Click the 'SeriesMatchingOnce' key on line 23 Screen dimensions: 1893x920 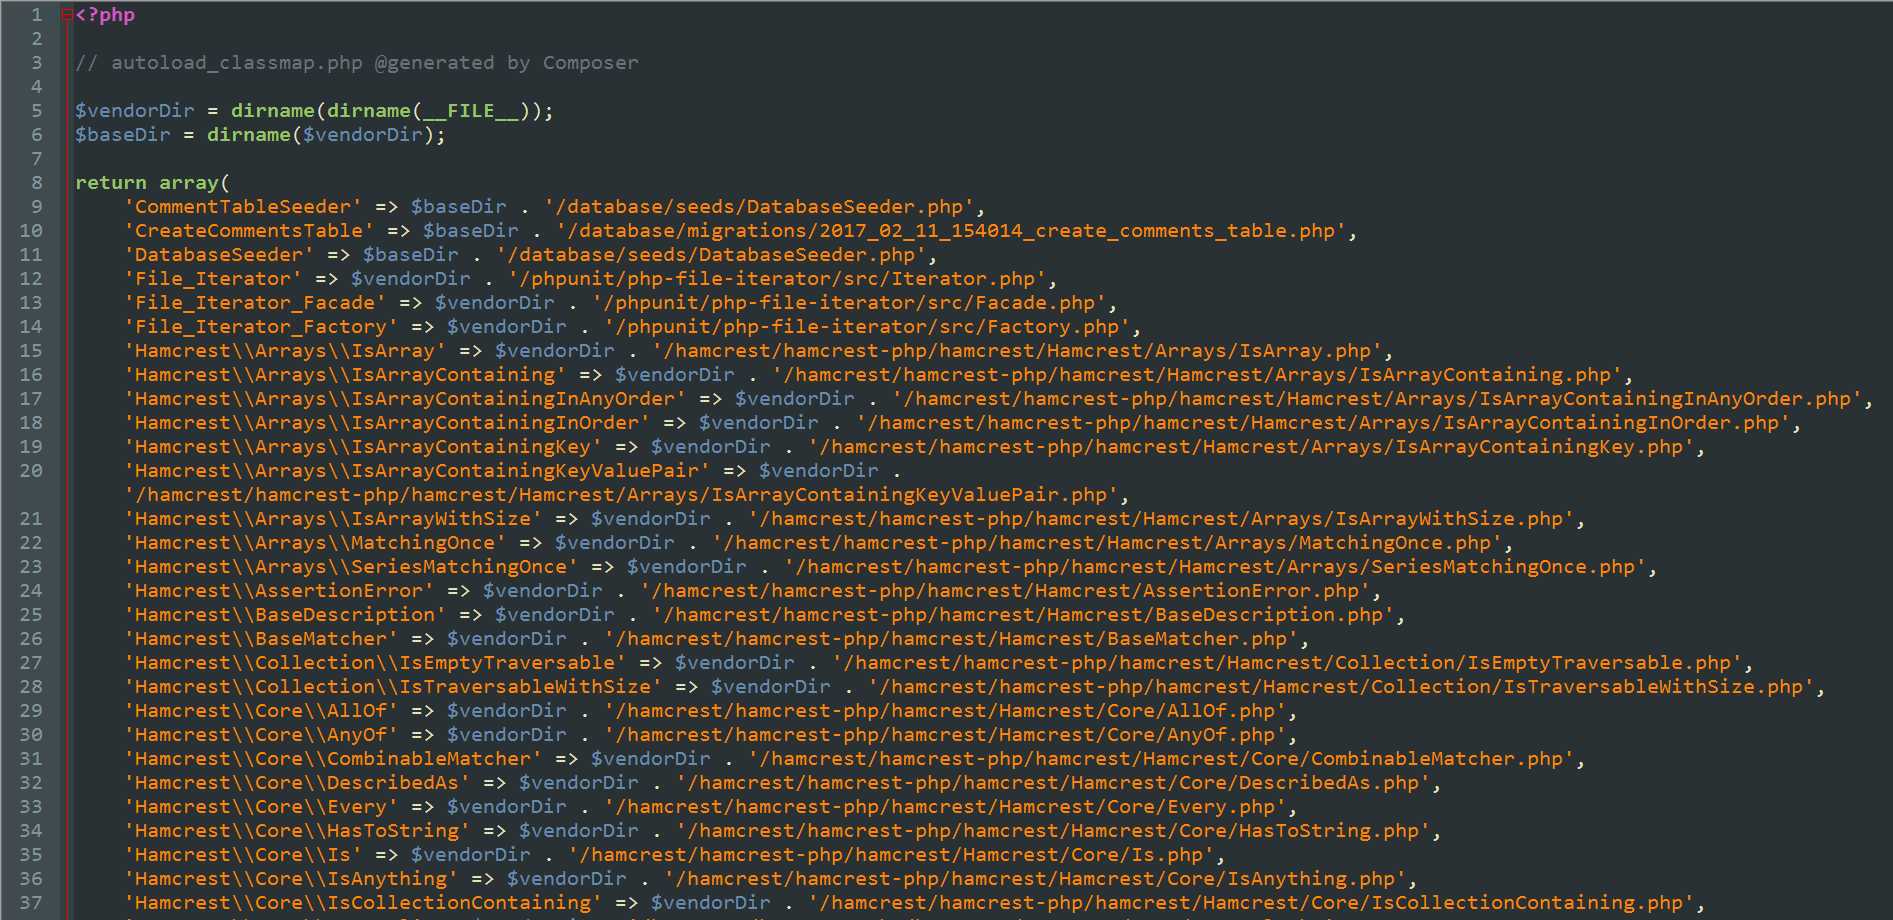[x=351, y=567]
